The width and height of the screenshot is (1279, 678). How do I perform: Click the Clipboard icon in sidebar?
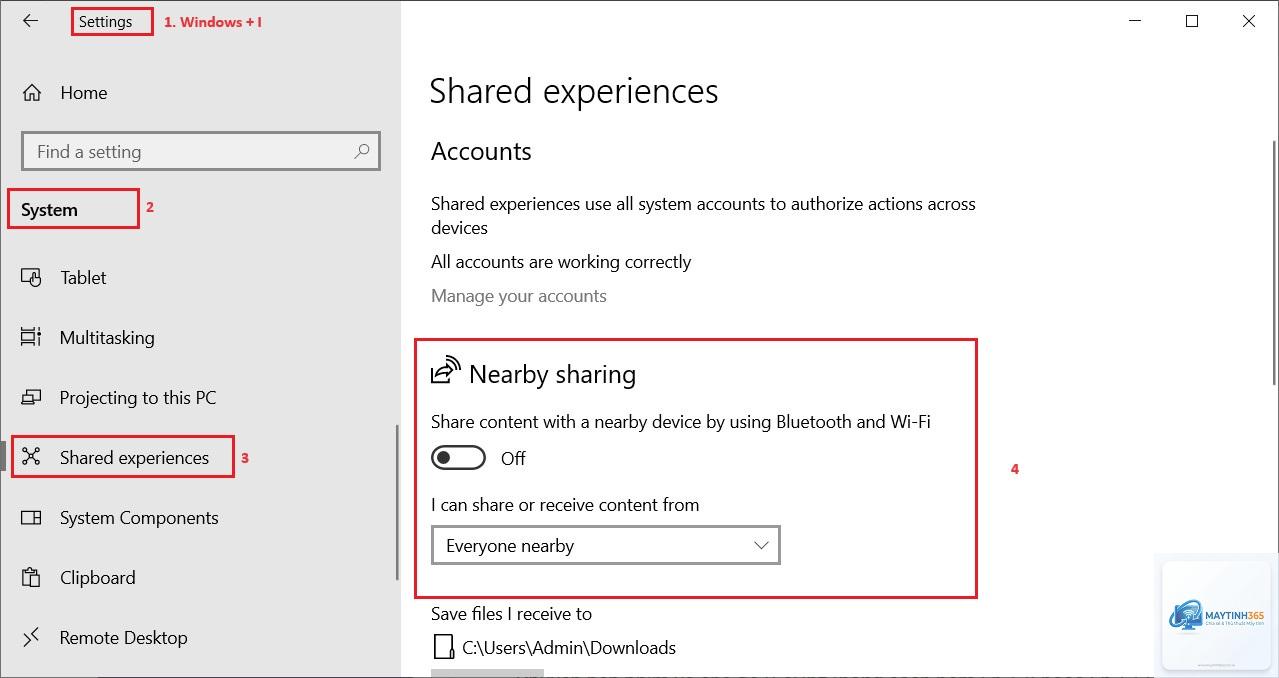(x=31, y=578)
